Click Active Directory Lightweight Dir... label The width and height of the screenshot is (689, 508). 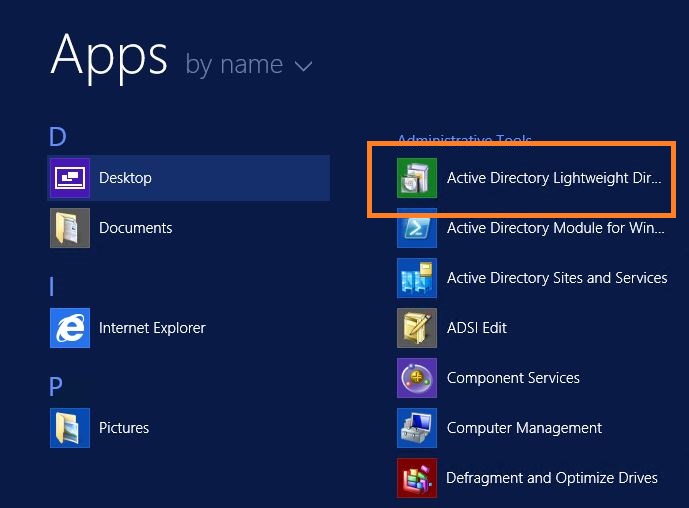554,178
